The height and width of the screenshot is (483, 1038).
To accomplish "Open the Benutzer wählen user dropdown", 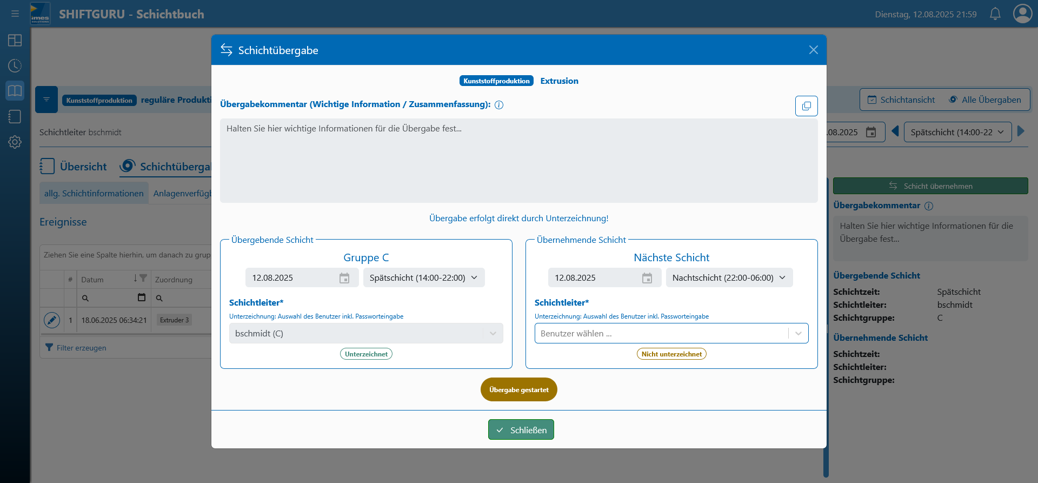I will click(x=670, y=334).
